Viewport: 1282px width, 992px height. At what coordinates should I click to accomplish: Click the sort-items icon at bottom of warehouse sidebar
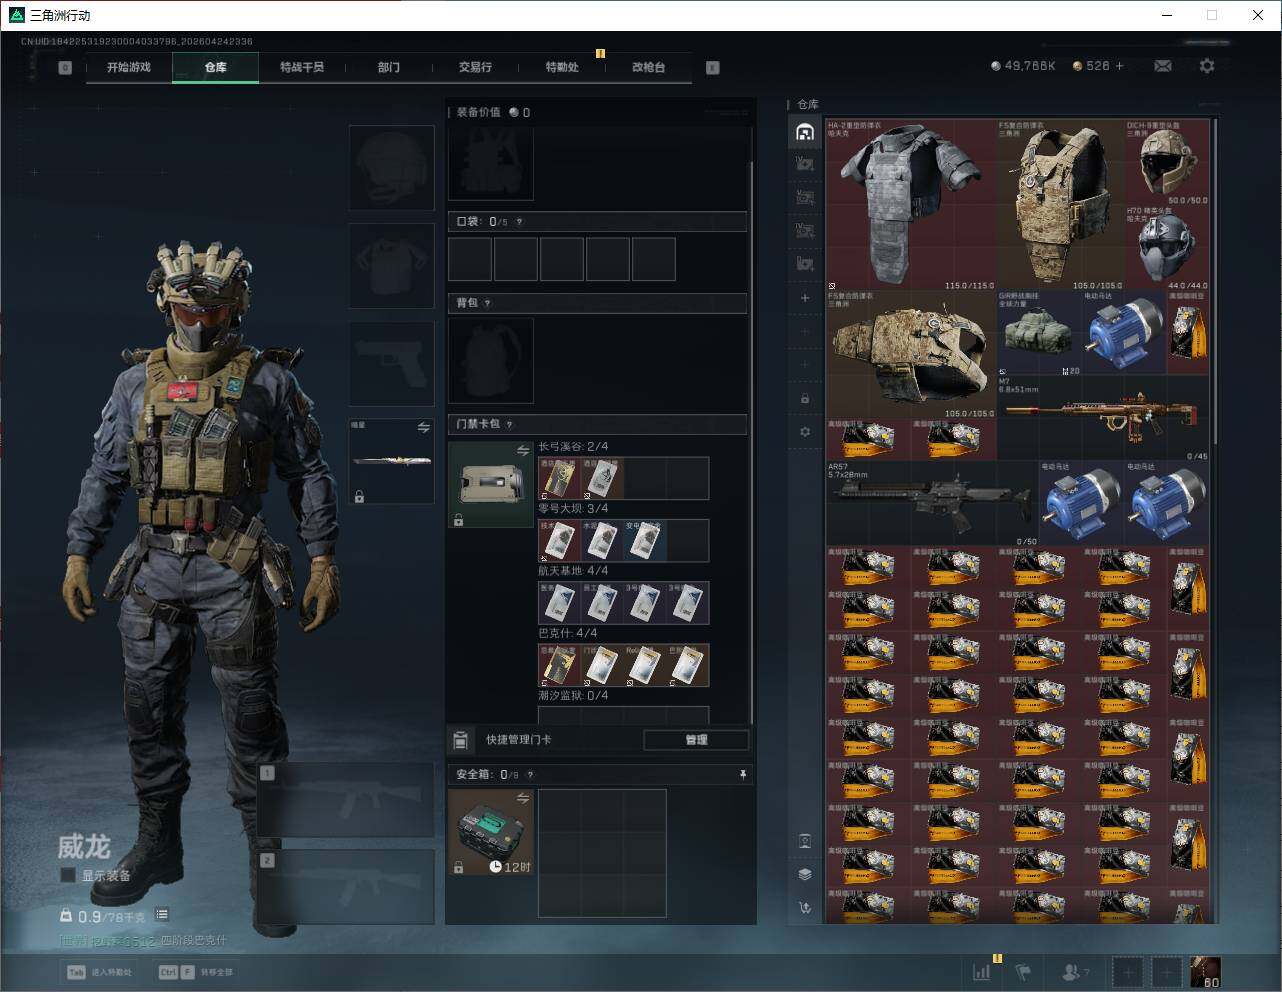(805, 908)
